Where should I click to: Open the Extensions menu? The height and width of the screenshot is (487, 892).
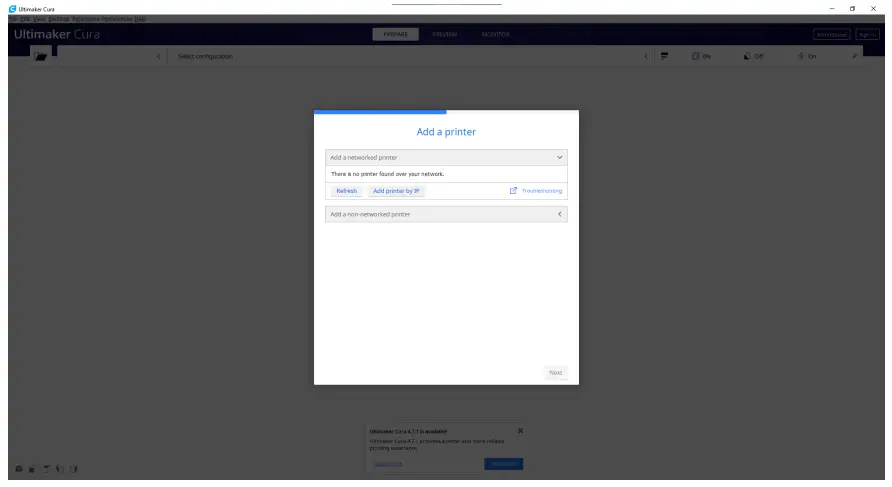click(x=85, y=19)
